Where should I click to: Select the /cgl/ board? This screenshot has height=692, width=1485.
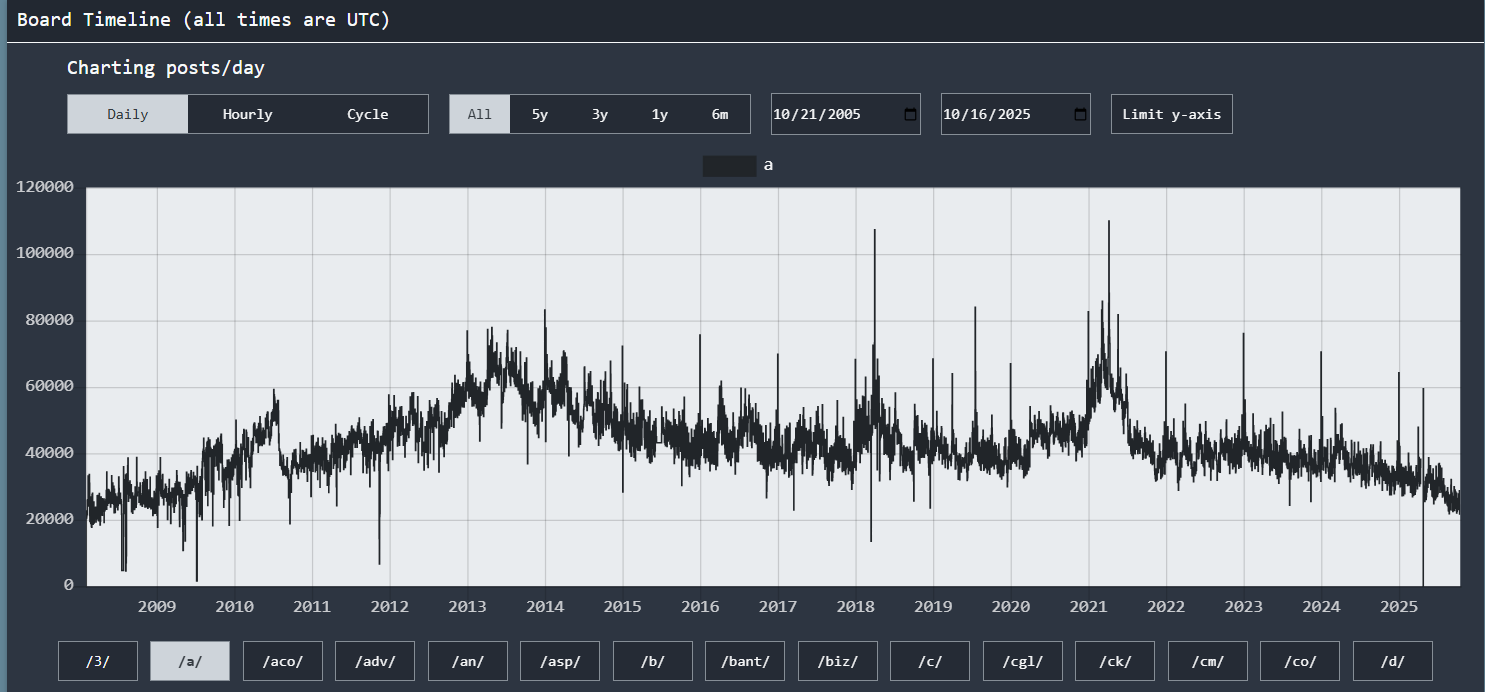coord(1023,661)
